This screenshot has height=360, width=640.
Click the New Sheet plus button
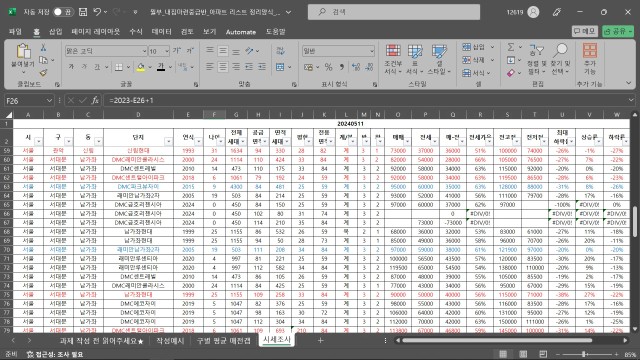click(x=320, y=340)
